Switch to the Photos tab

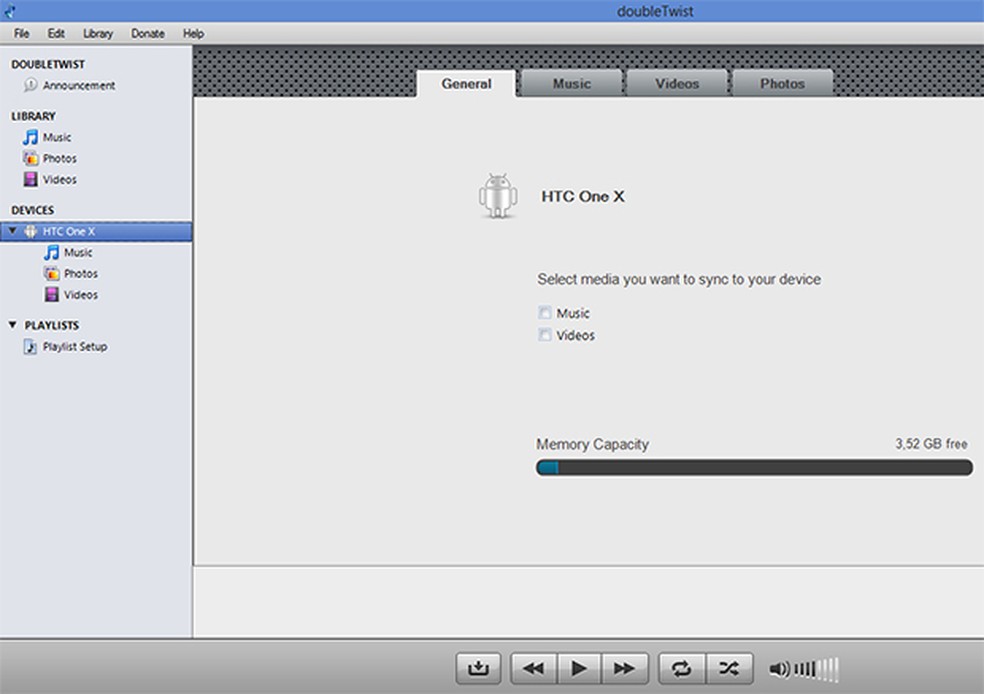click(783, 83)
